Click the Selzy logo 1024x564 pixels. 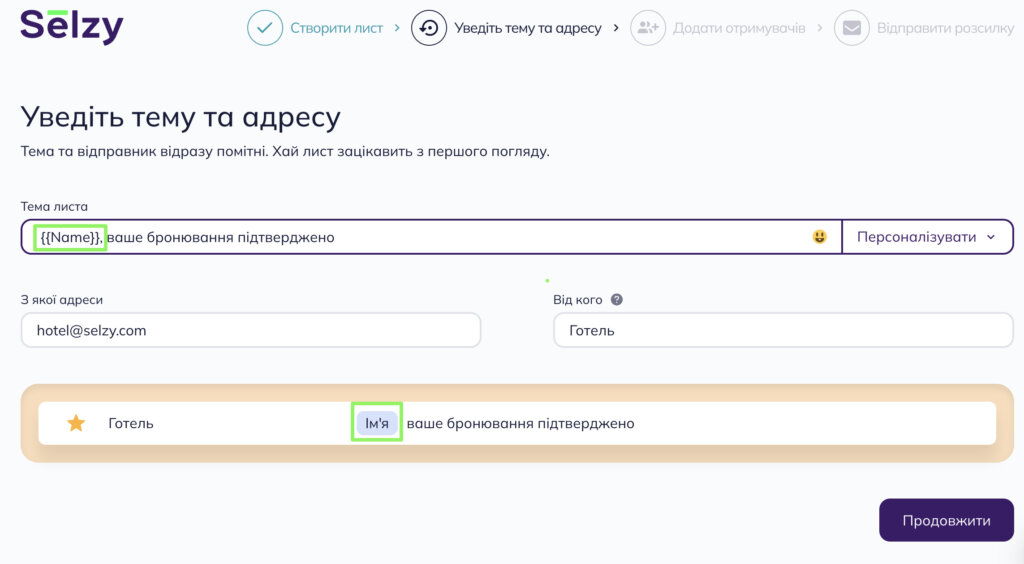tap(71, 26)
